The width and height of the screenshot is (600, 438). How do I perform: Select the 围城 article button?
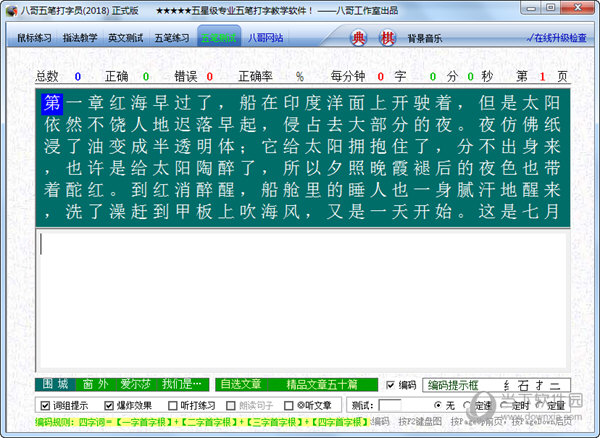point(55,384)
